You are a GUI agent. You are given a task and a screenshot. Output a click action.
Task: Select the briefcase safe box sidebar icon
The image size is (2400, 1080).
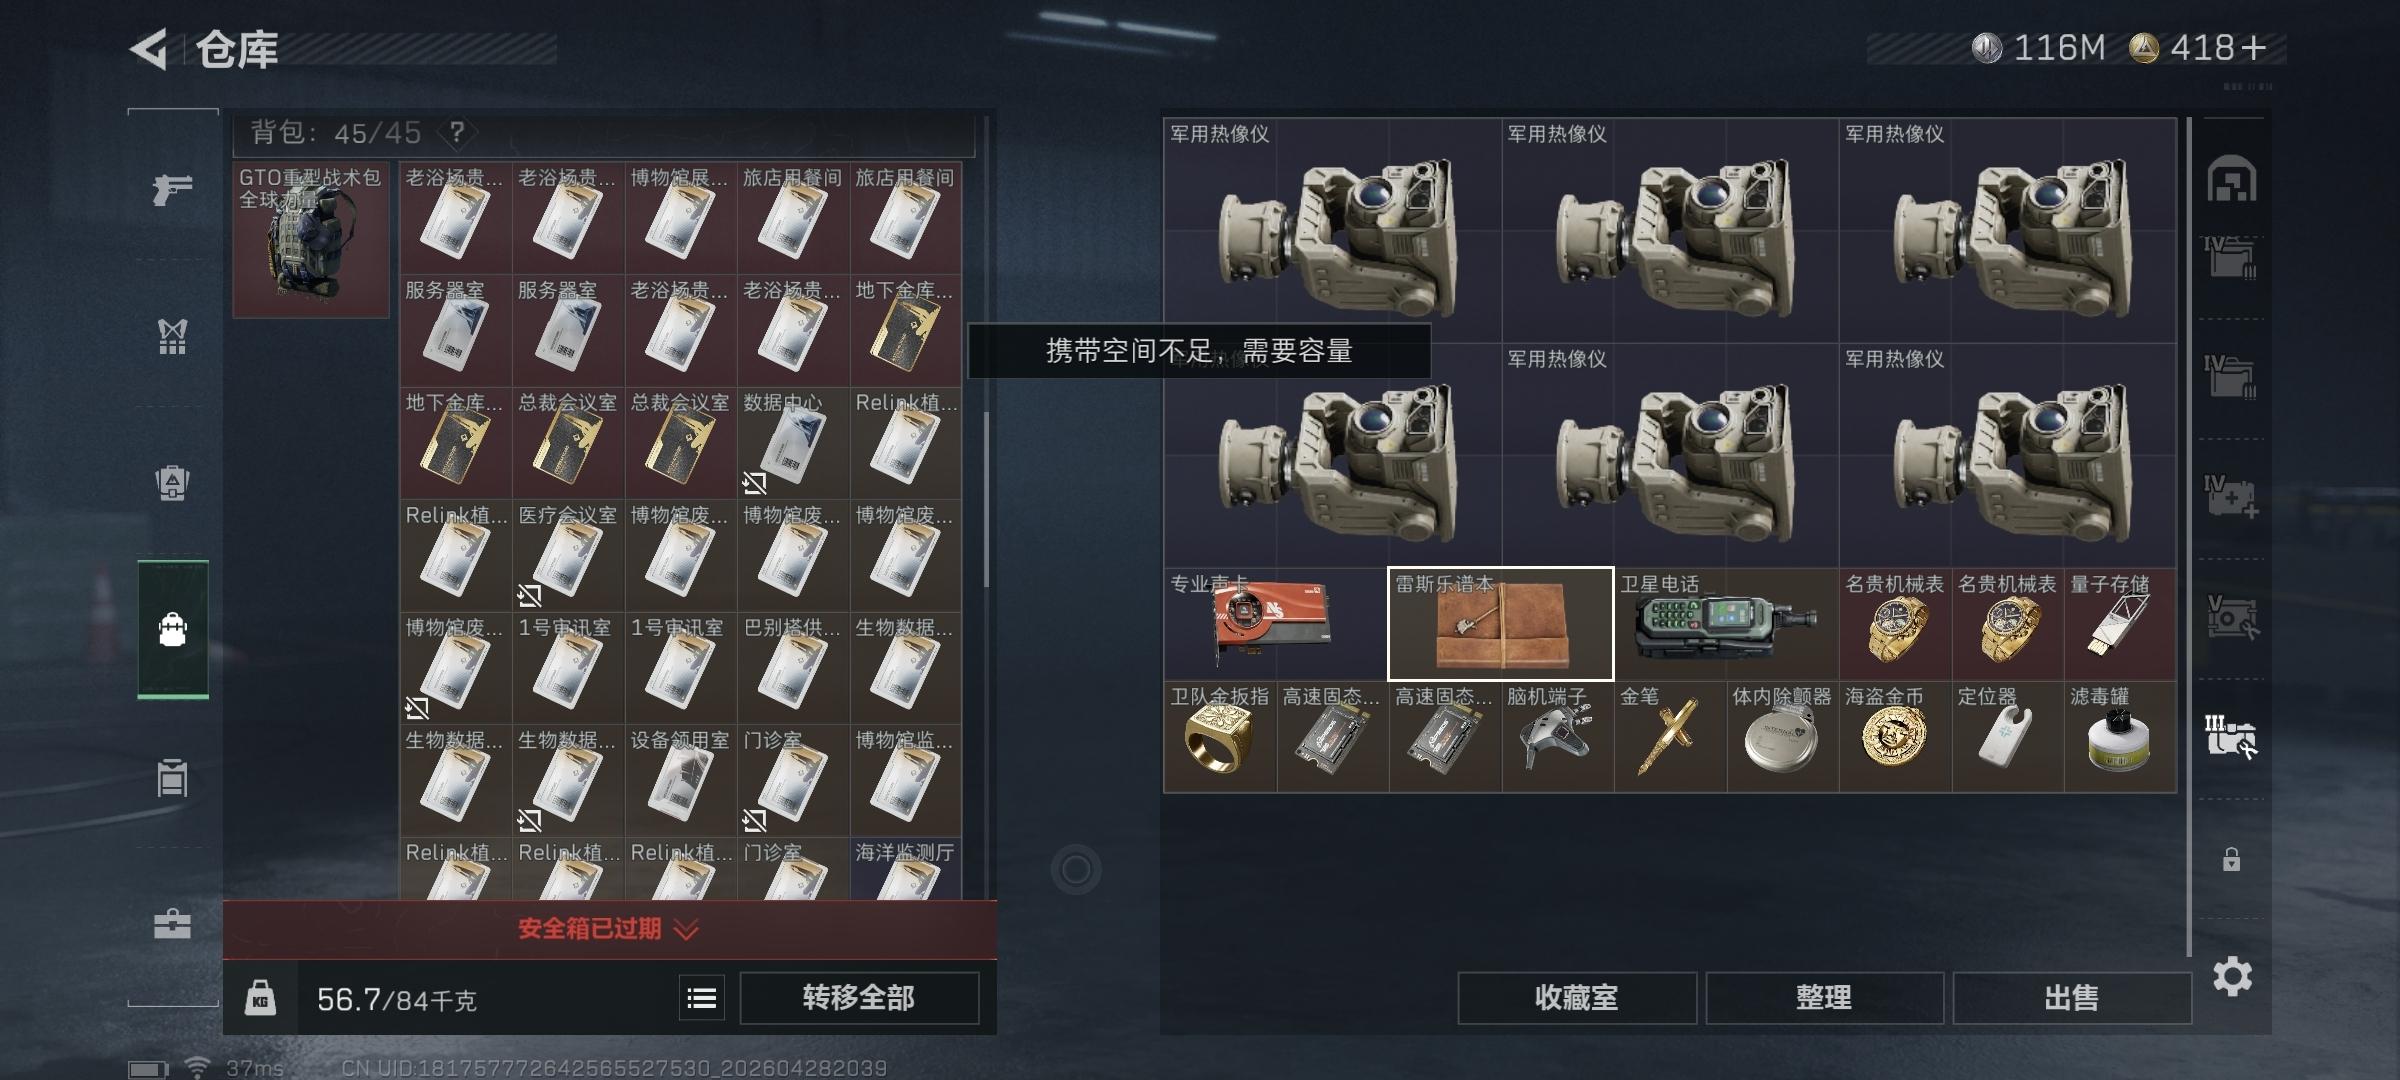coord(172,924)
